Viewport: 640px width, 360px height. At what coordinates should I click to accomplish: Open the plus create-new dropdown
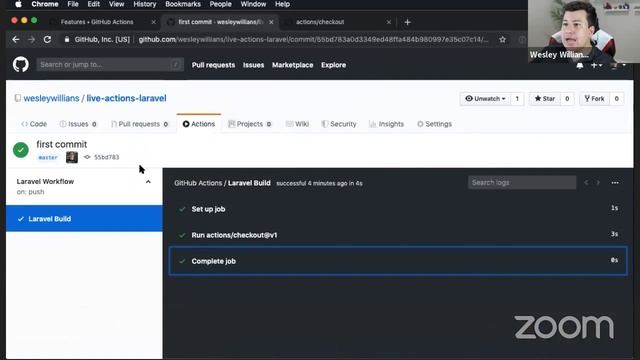pos(596,65)
